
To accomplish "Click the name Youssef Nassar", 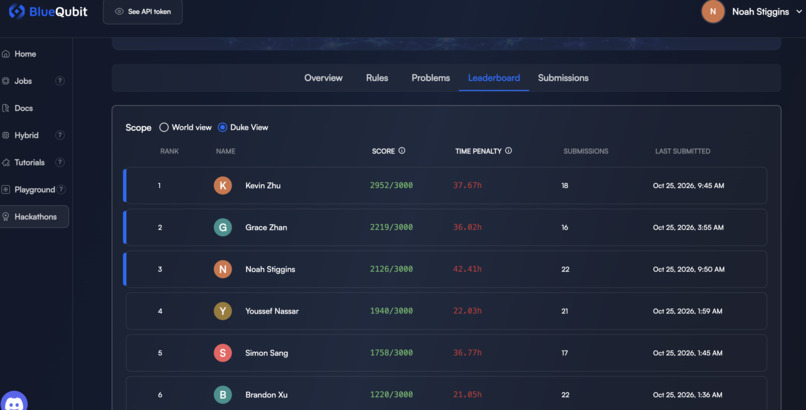I will pos(272,311).
